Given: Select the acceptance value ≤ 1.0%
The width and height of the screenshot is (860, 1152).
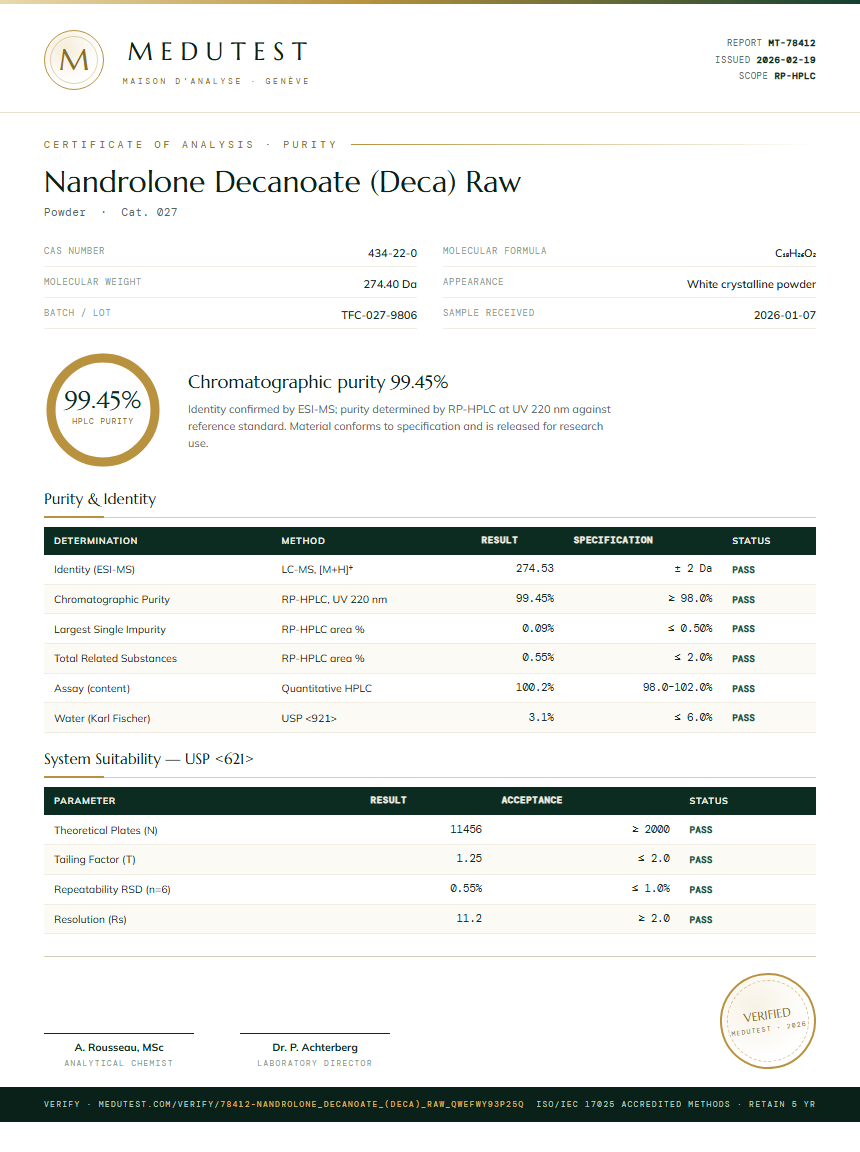Looking at the screenshot, I should click(651, 888).
